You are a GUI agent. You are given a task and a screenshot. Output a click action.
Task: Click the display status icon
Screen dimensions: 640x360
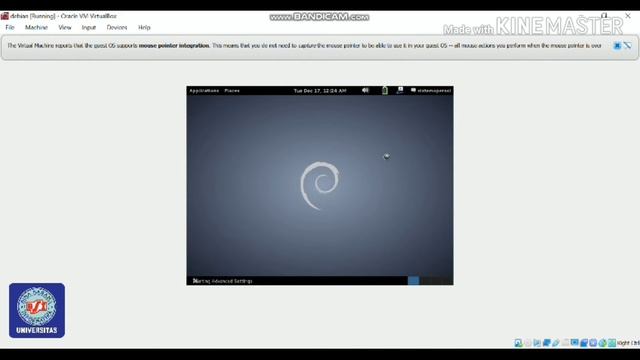point(575,343)
